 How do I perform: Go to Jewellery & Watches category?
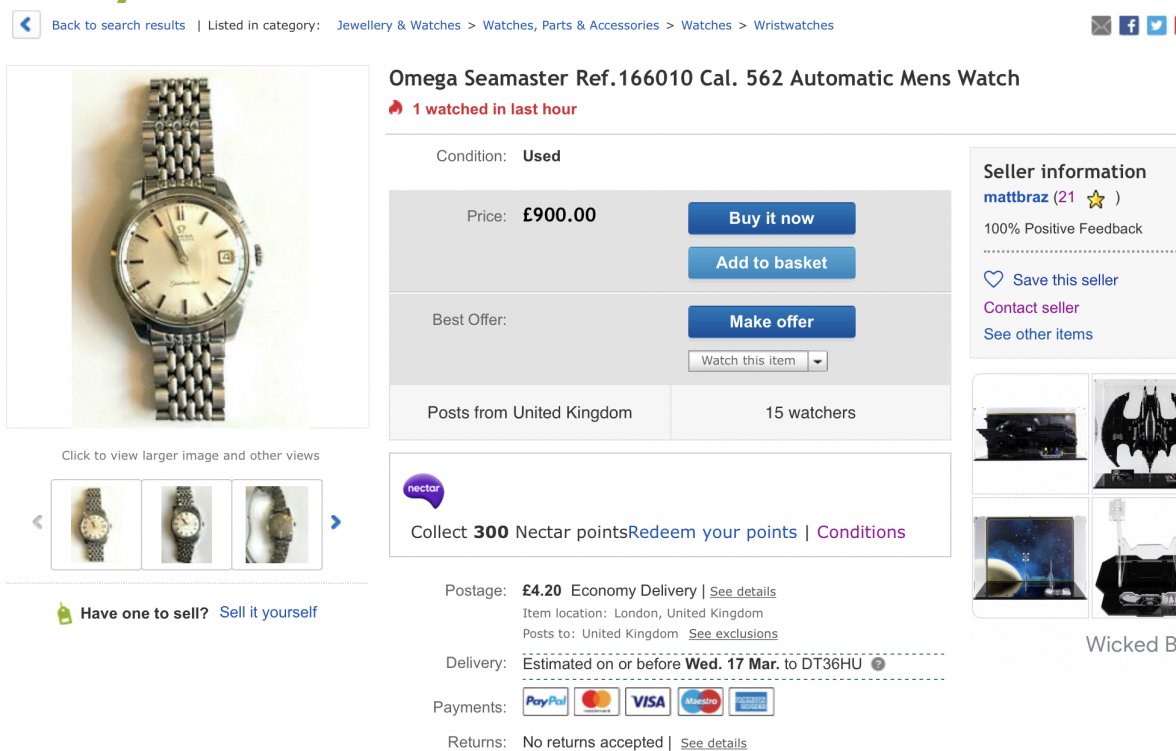(399, 25)
